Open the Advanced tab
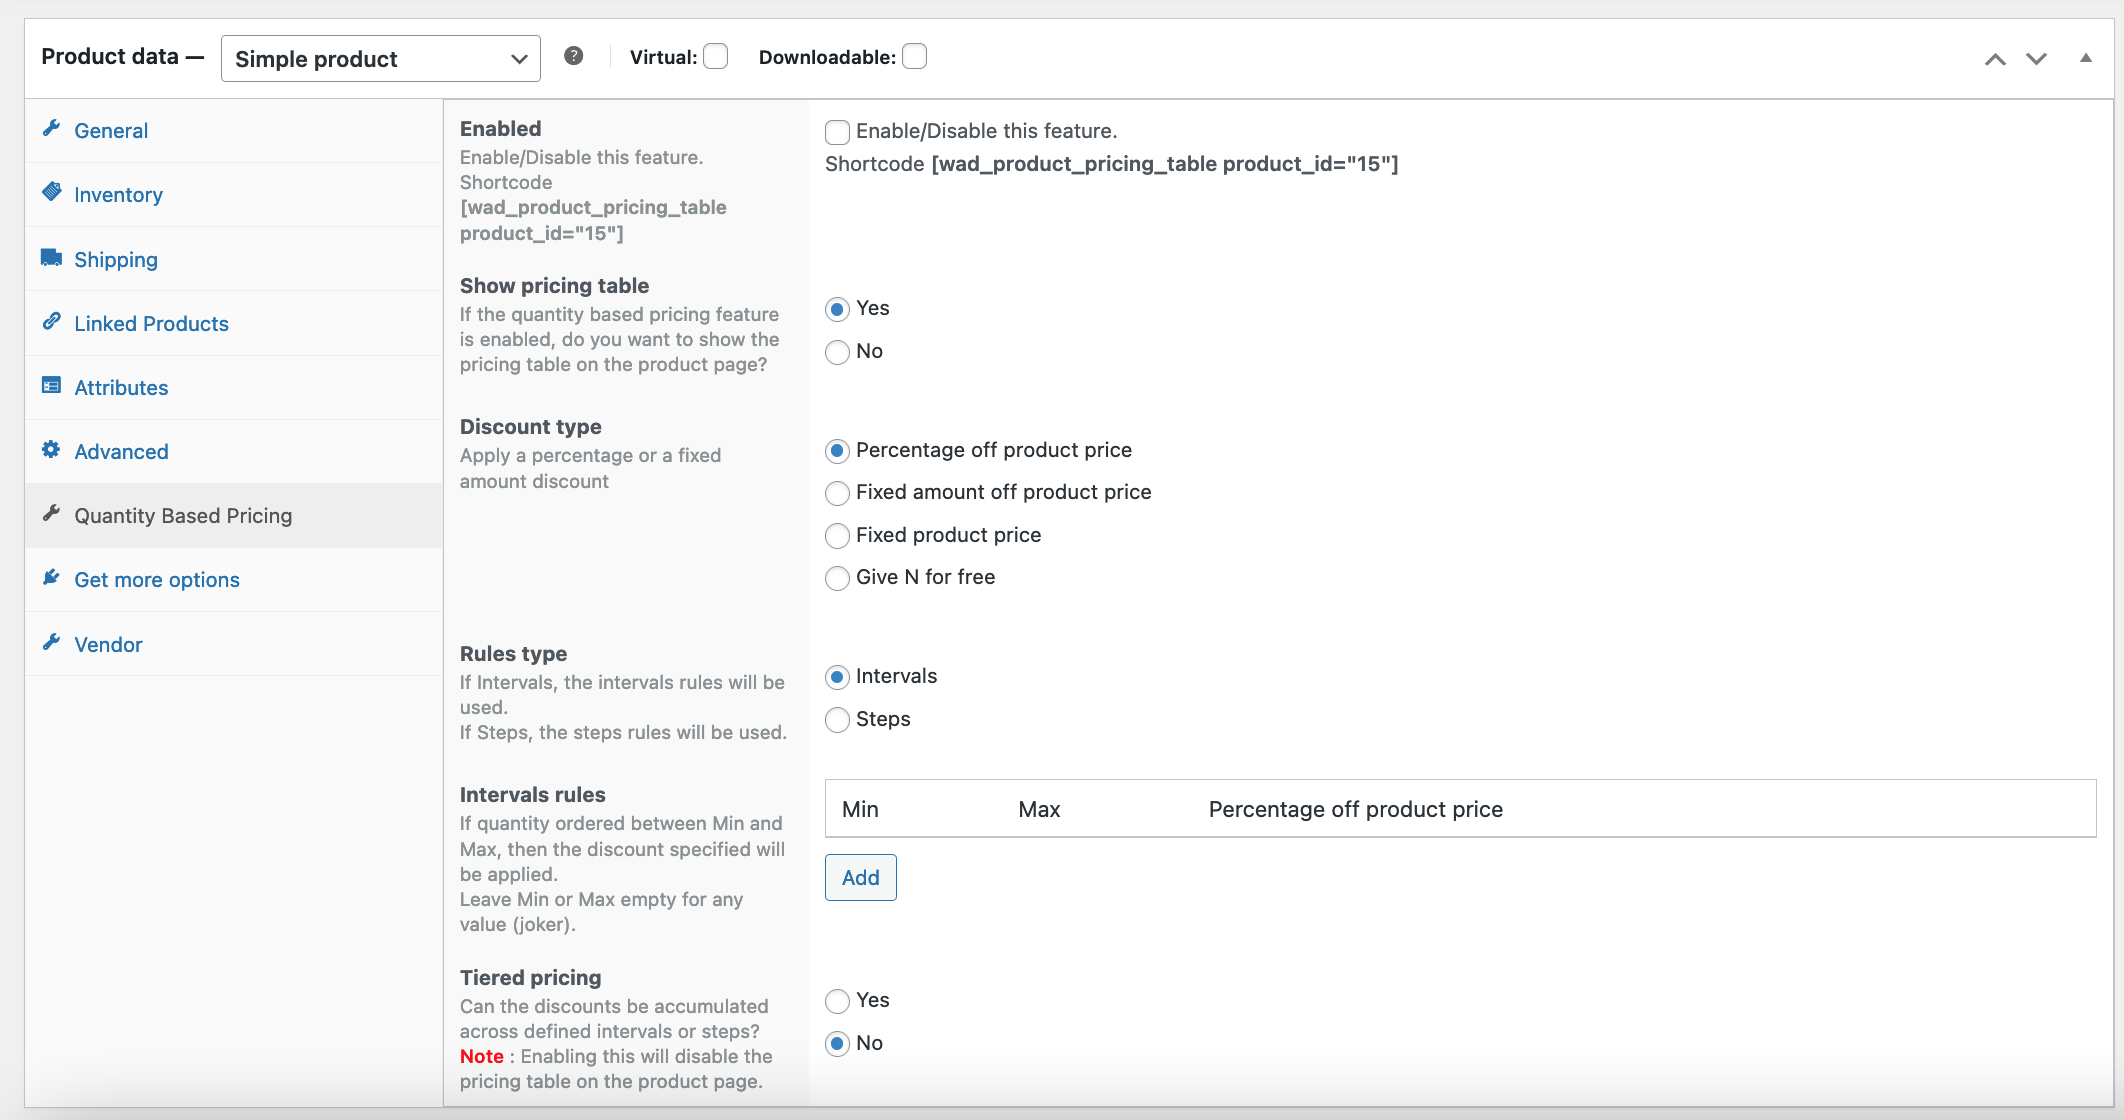The width and height of the screenshot is (2124, 1120). pyautogui.click(x=234, y=451)
